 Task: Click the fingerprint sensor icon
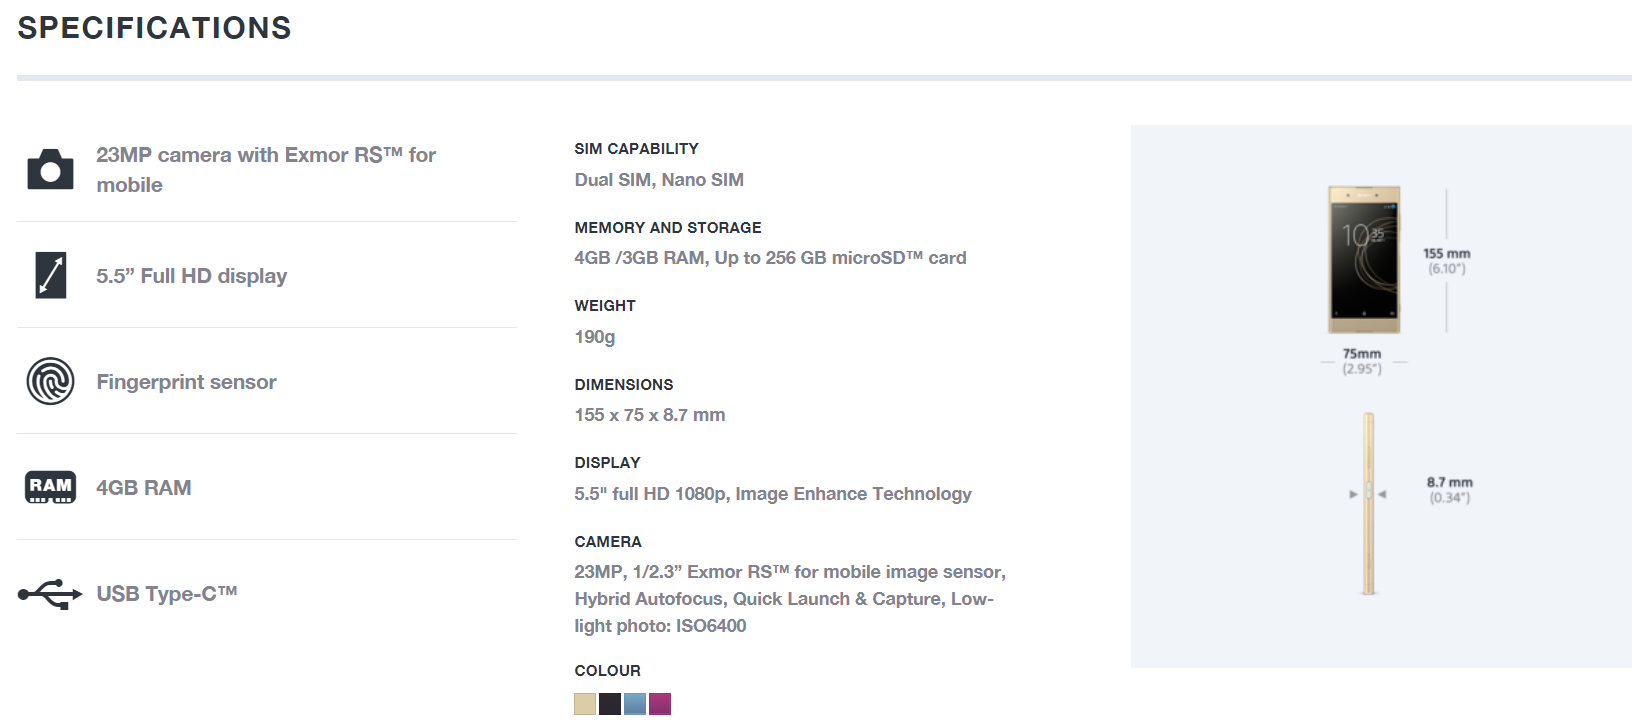[50, 381]
